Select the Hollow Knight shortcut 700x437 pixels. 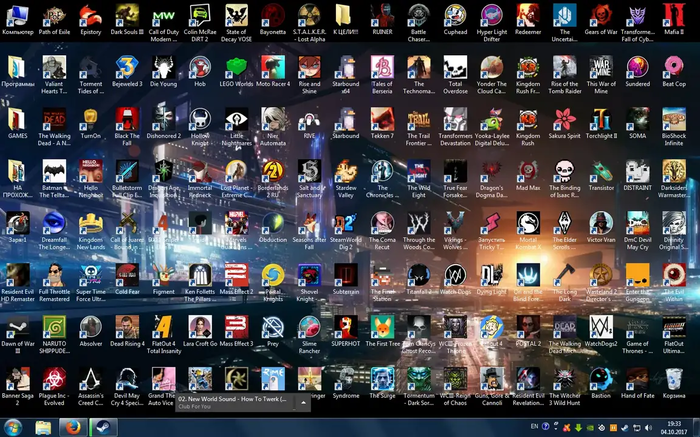pyautogui.click(x=200, y=119)
